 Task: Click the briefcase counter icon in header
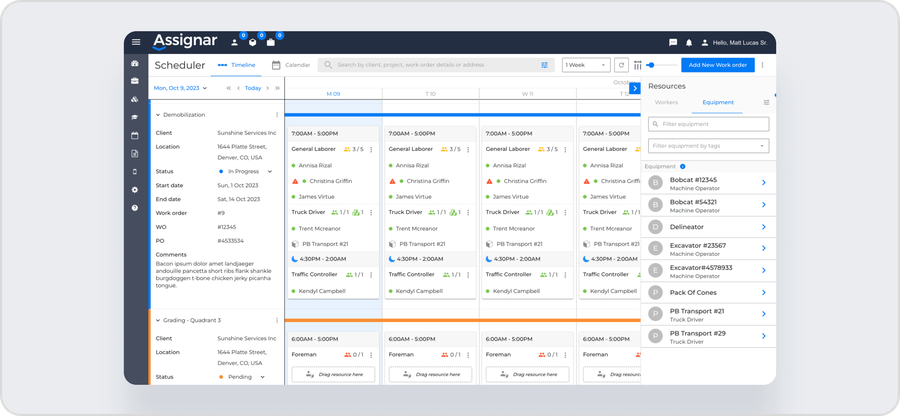[271, 42]
